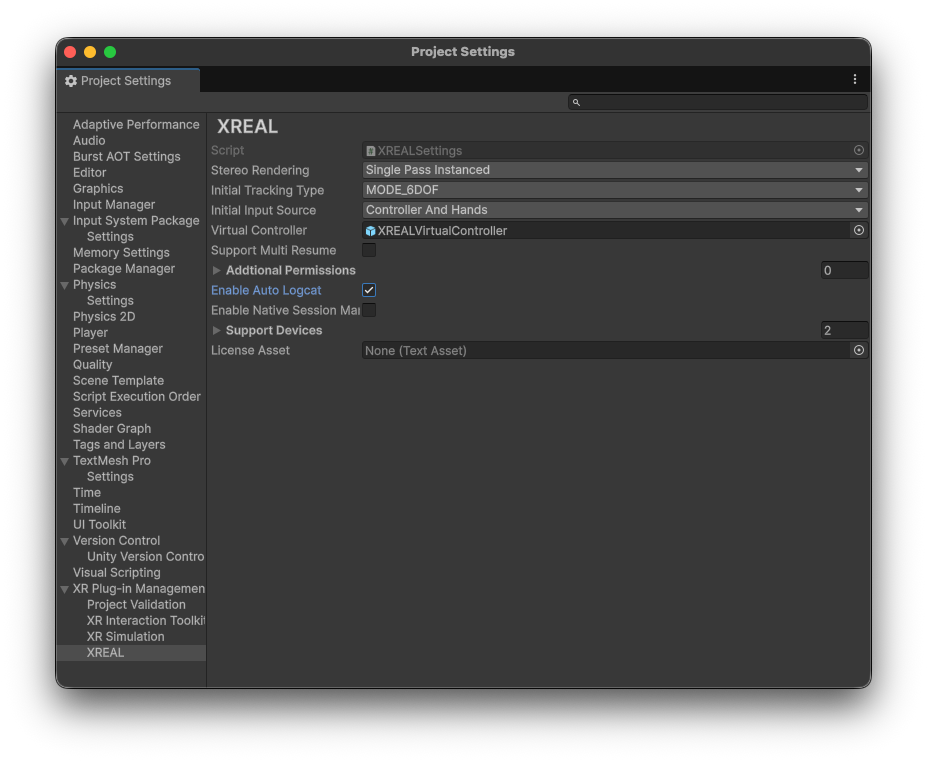Open the Initial Tracking Type dropdown

coord(614,190)
